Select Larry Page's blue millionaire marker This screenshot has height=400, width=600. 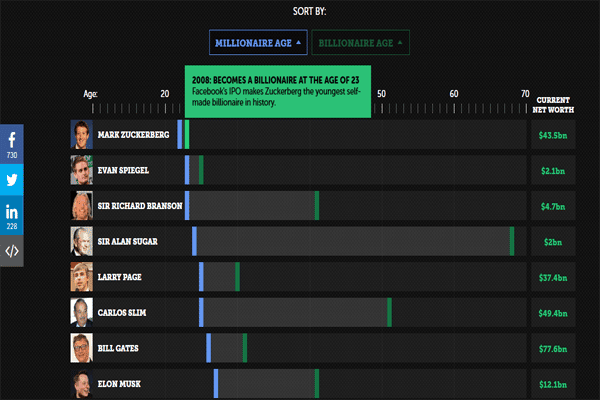[201, 277]
